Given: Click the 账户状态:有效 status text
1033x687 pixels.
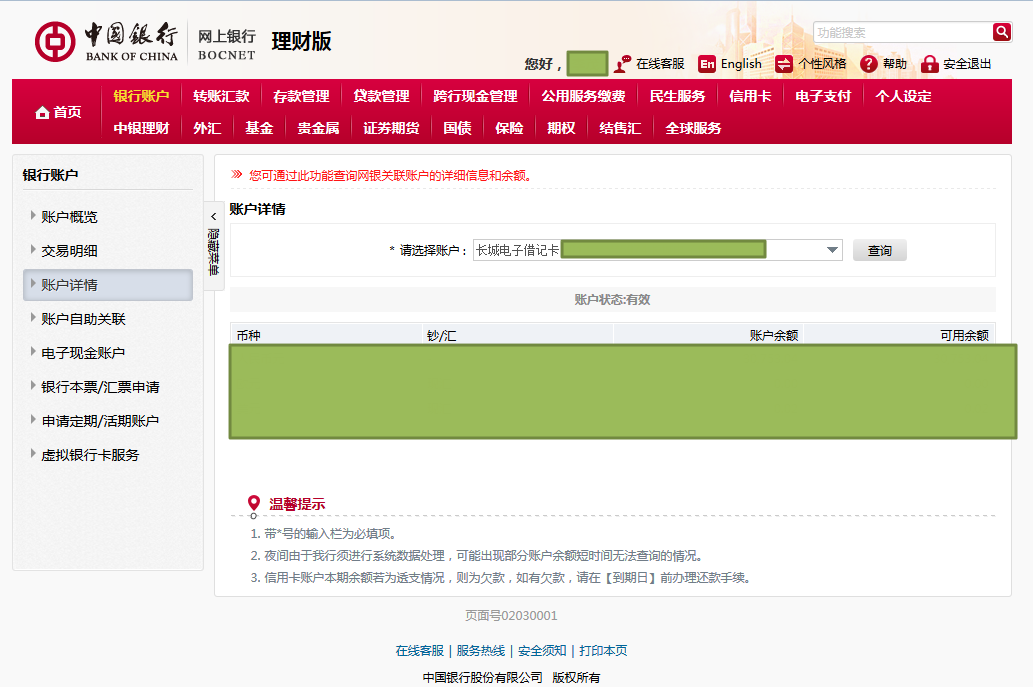Looking at the screenshot, I should [x=612, y=300].
